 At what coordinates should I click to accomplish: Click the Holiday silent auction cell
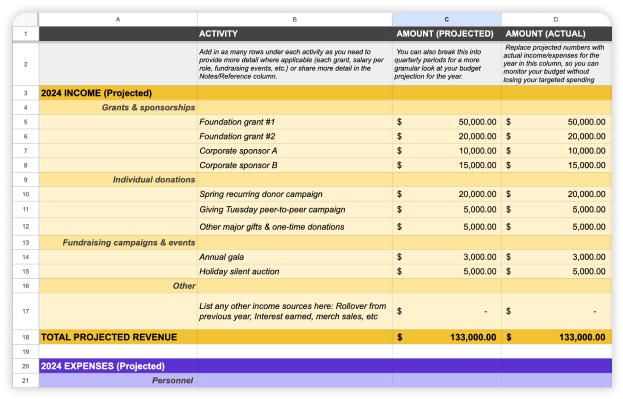[x=294, y=271]
